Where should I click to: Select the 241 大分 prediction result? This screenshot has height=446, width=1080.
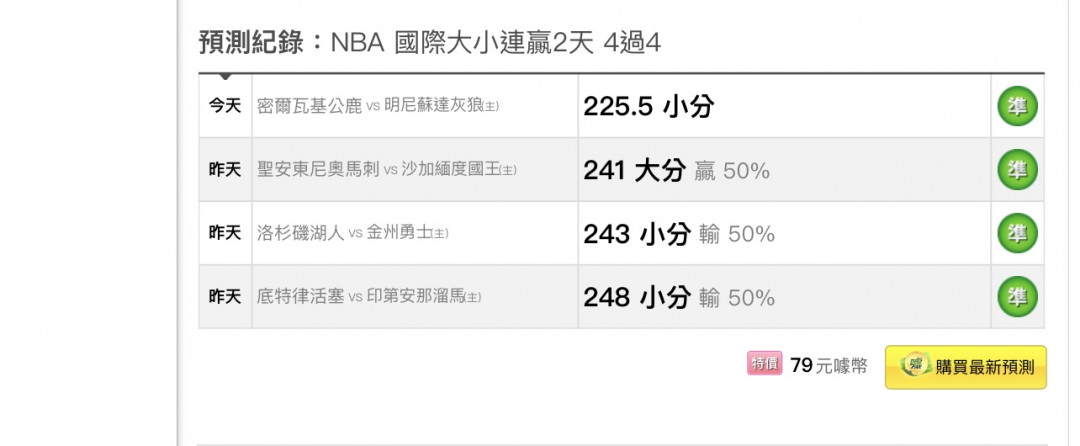pos(676,170)
